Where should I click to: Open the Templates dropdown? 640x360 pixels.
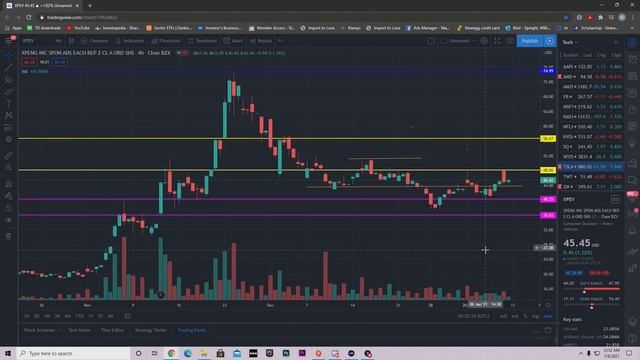coord(202,41)
